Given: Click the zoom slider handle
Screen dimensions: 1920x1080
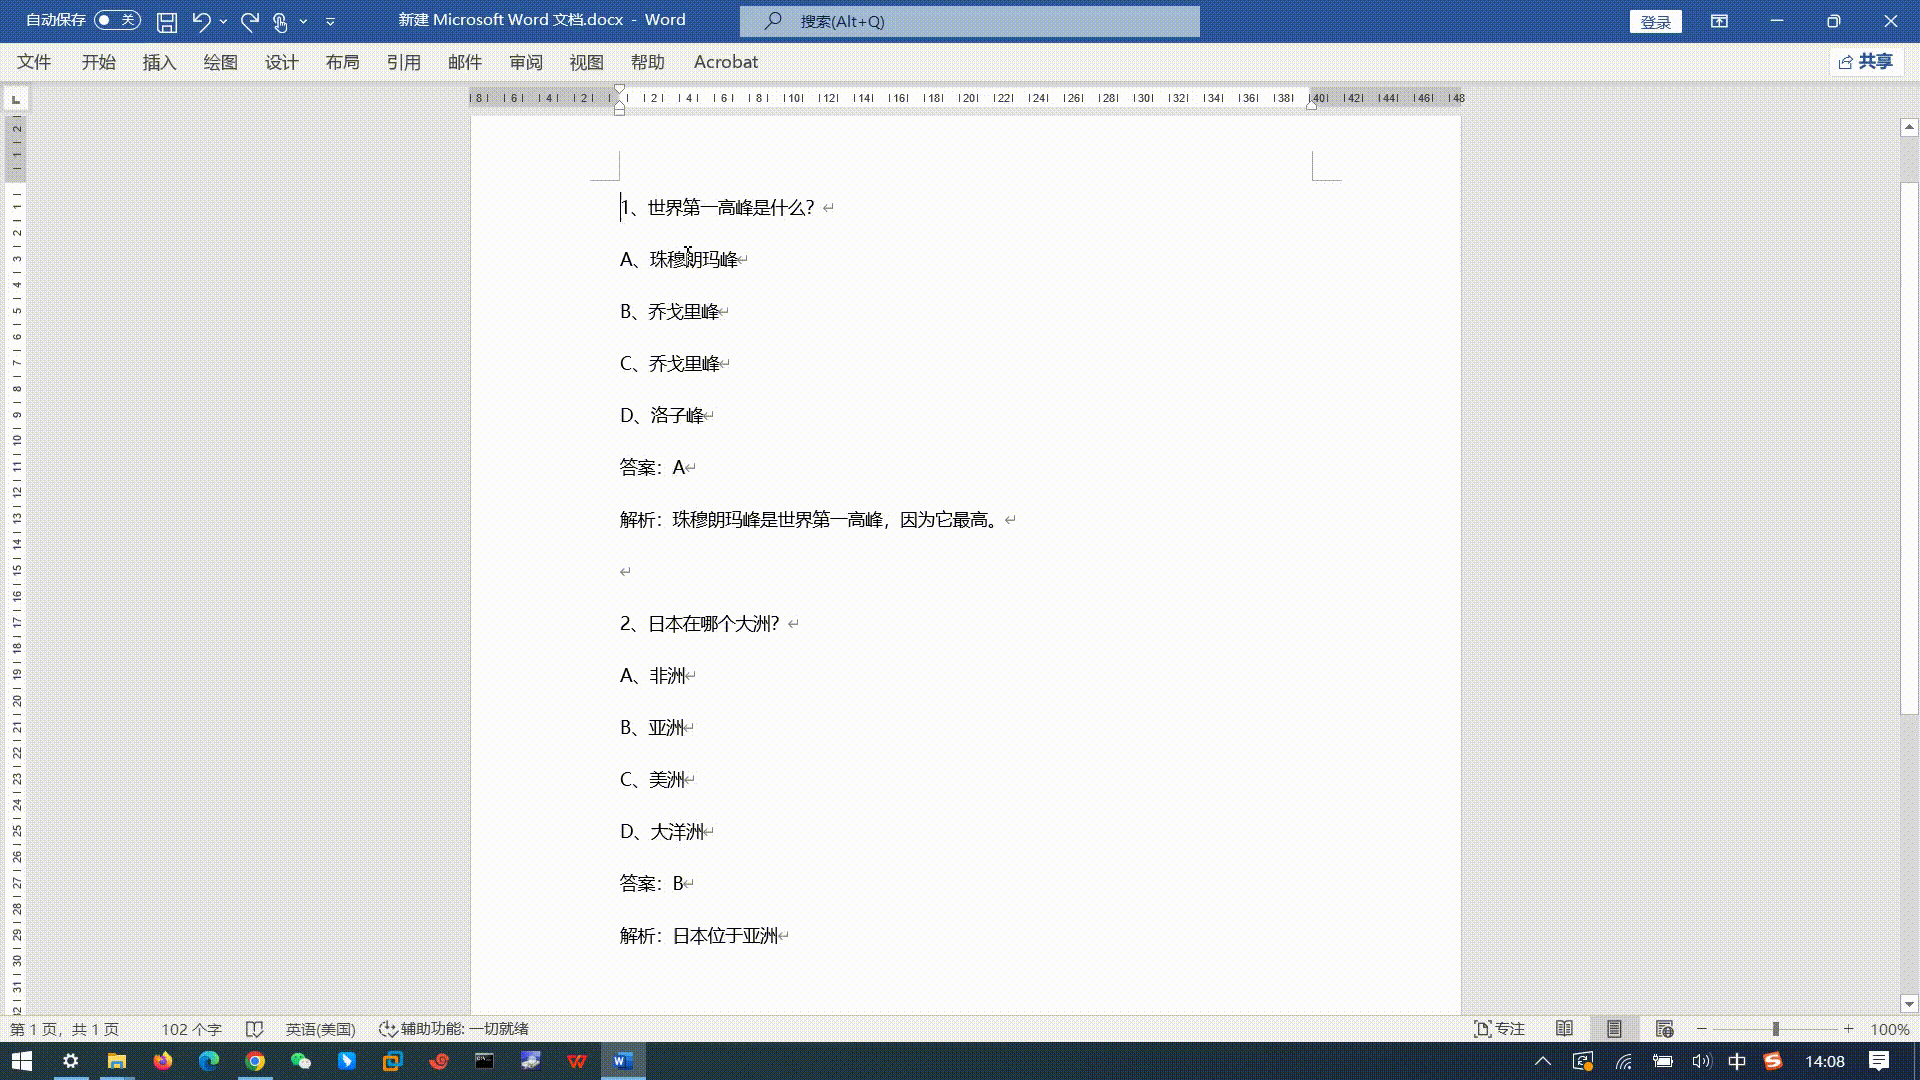Looking at the screenshot, I should (1776, 1029).
